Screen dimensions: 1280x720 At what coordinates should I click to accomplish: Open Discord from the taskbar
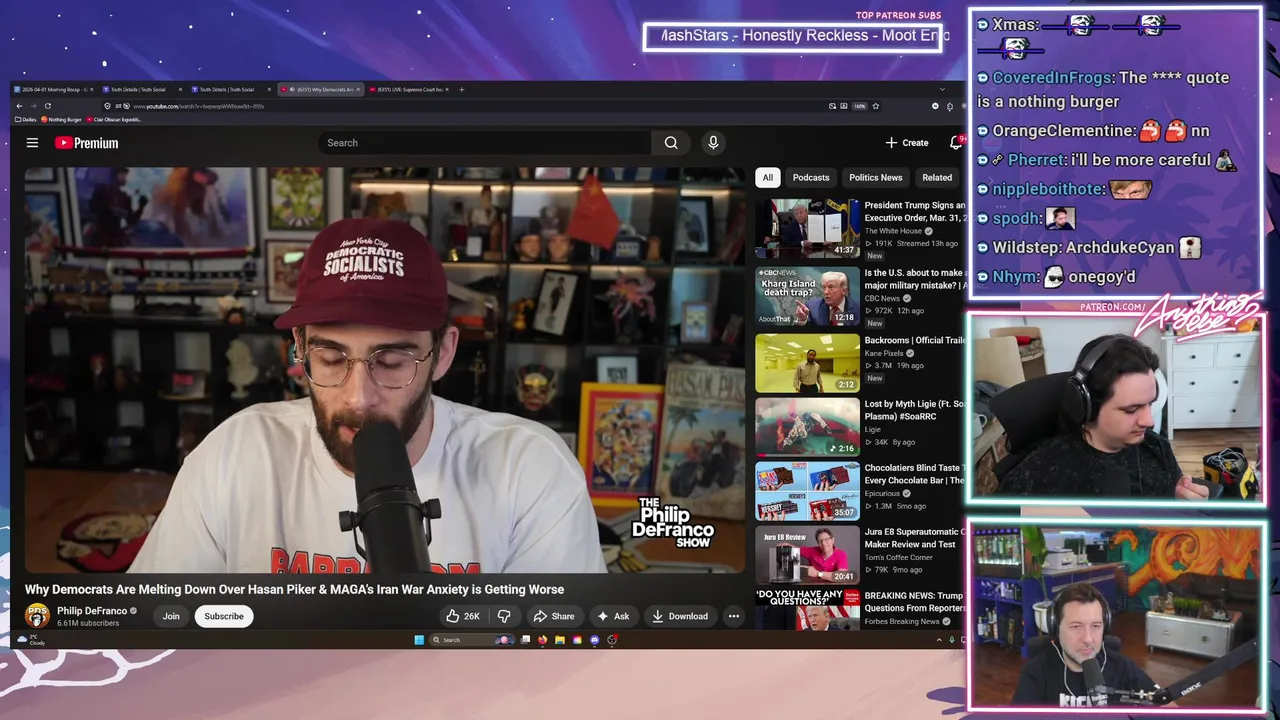tap(595, 640)
